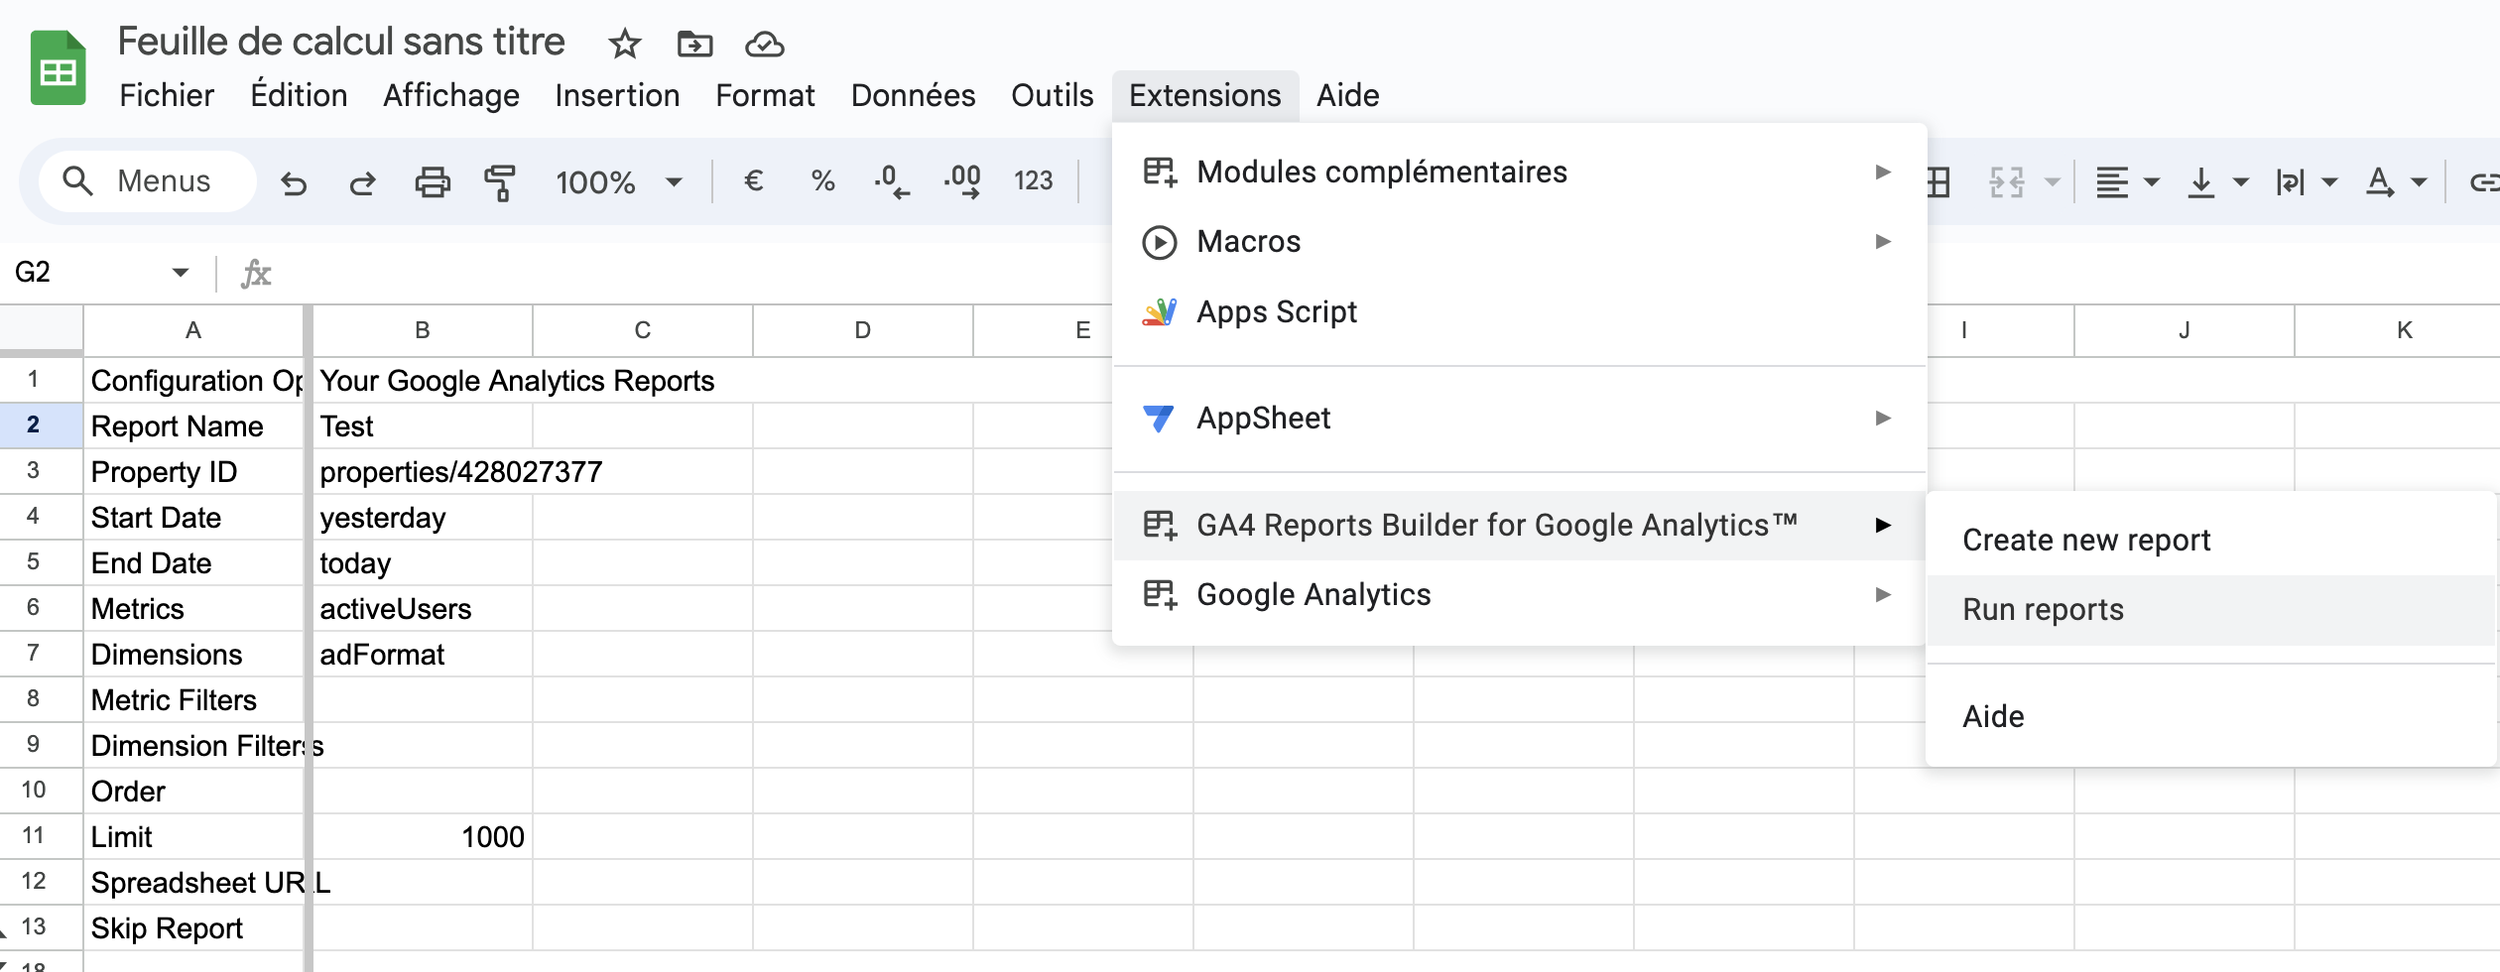Click the text rotation icon

[x=2380, y=182]
